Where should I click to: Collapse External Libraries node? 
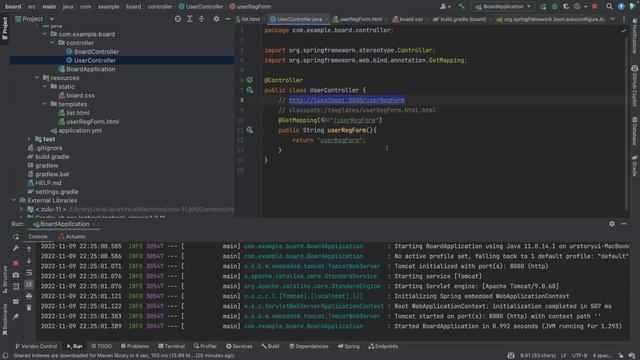click(x=13, y=200)
